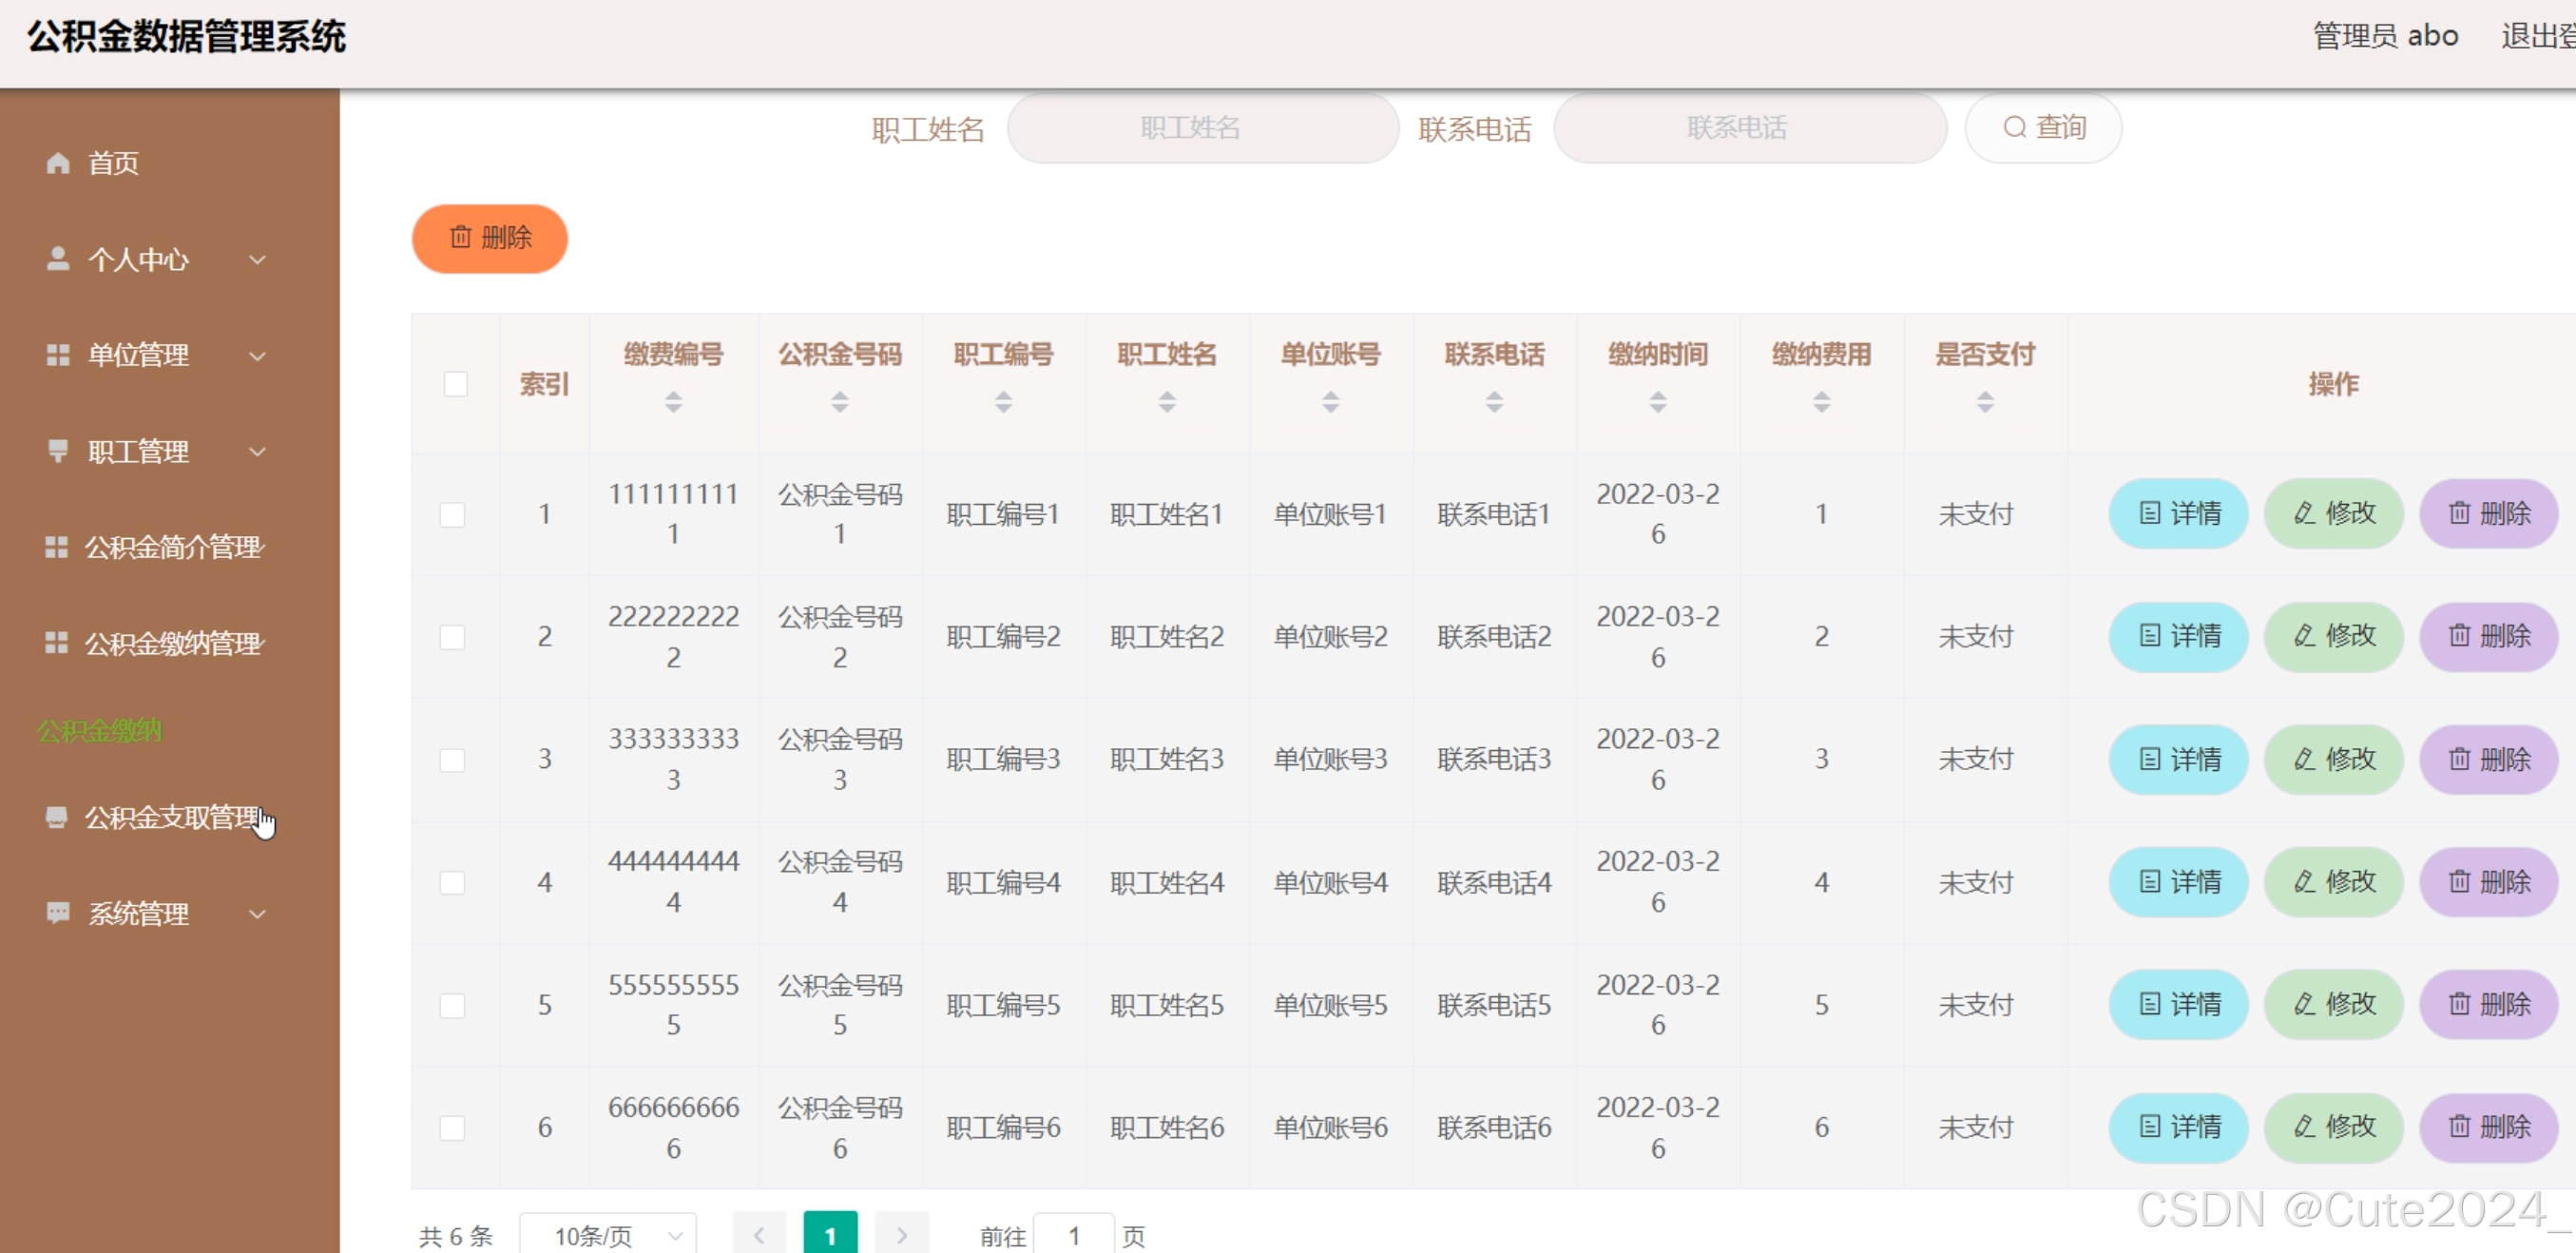Expand the 职工管理 sidebar menu chevron
This screenshot has width=2576, height=1253.
(257, 452)
